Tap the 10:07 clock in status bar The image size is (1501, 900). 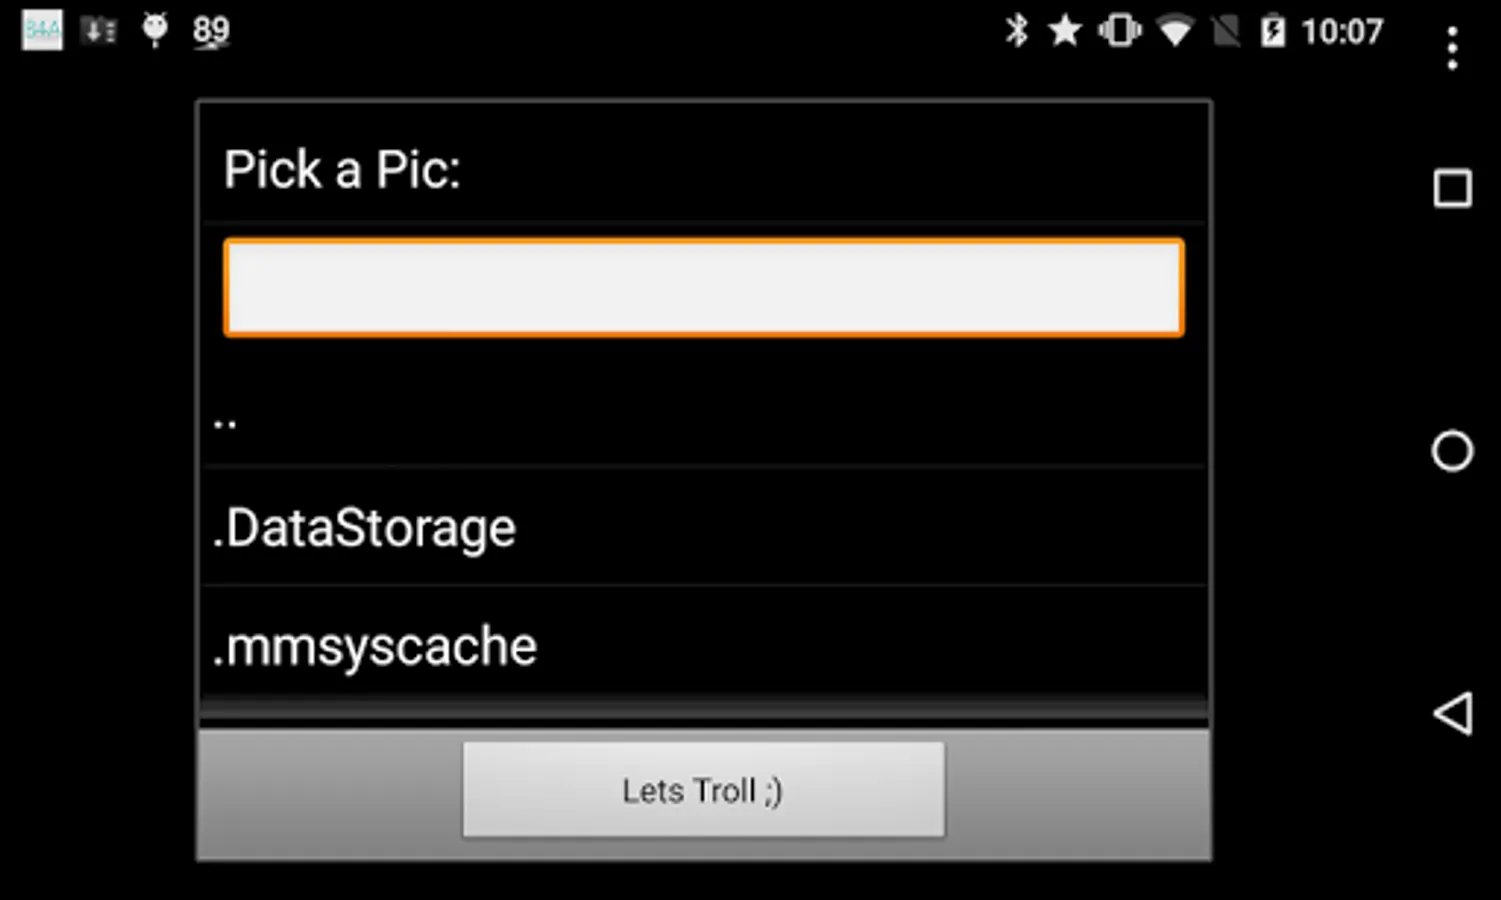1342,31
